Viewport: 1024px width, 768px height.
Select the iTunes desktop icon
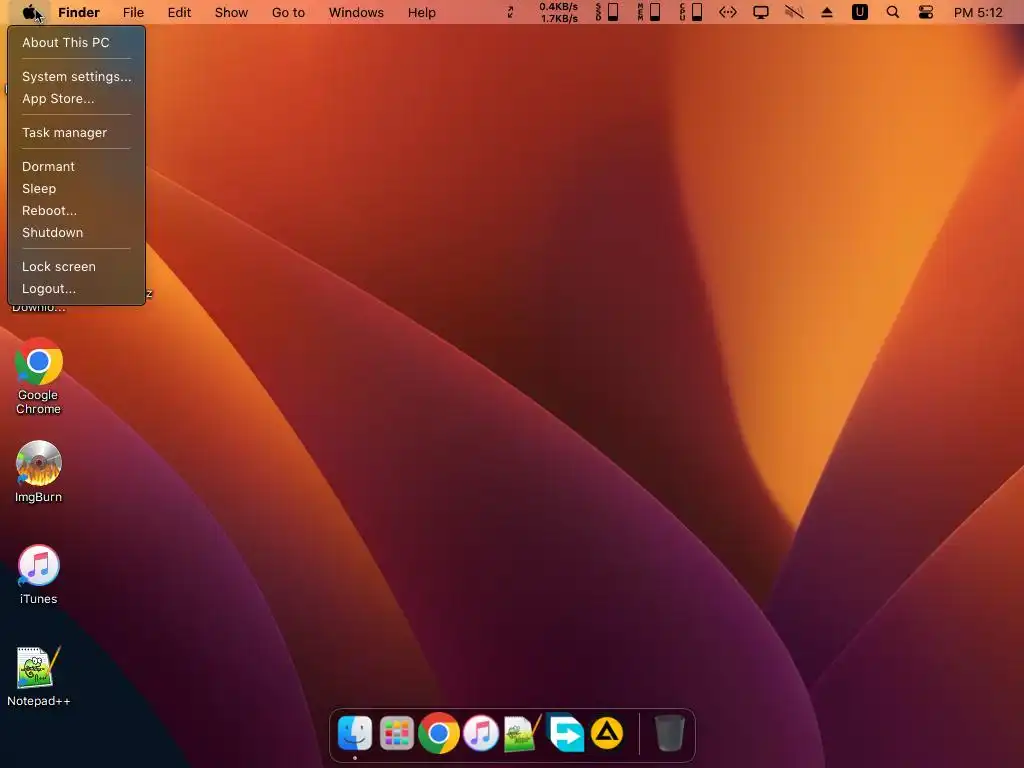tap(39, 574)
